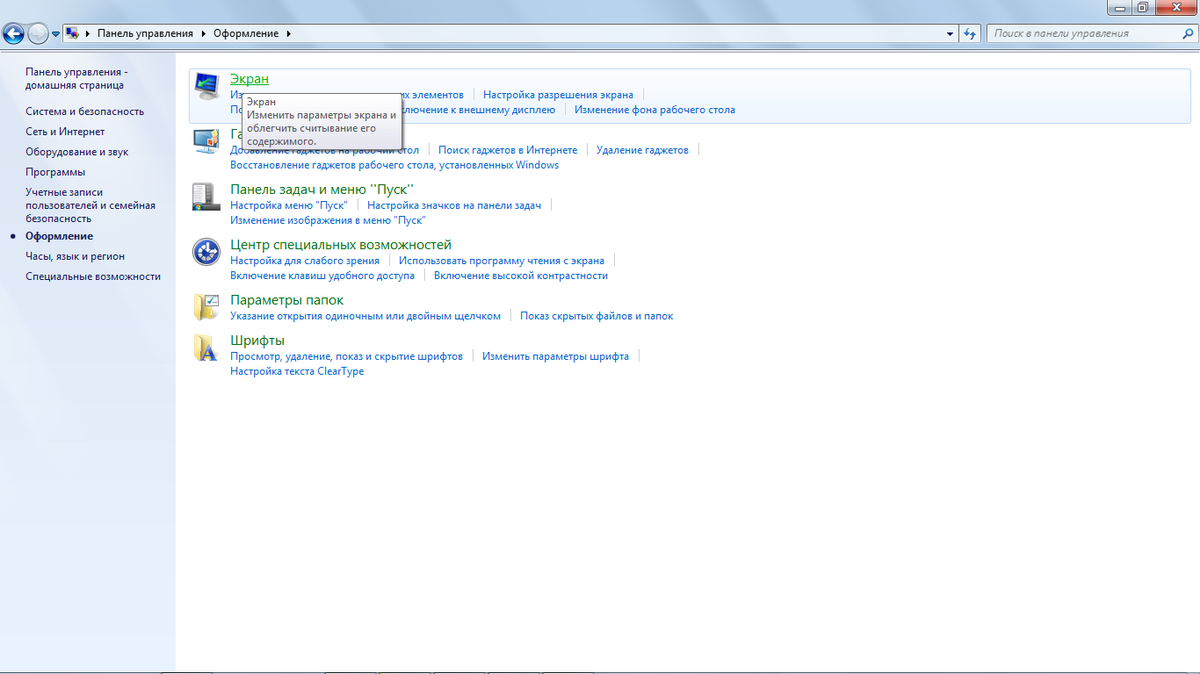The width and height of the screenshot is (1200, 674).
Task: Click the Шрифты folder icon
Action: [x=206, y=348]
